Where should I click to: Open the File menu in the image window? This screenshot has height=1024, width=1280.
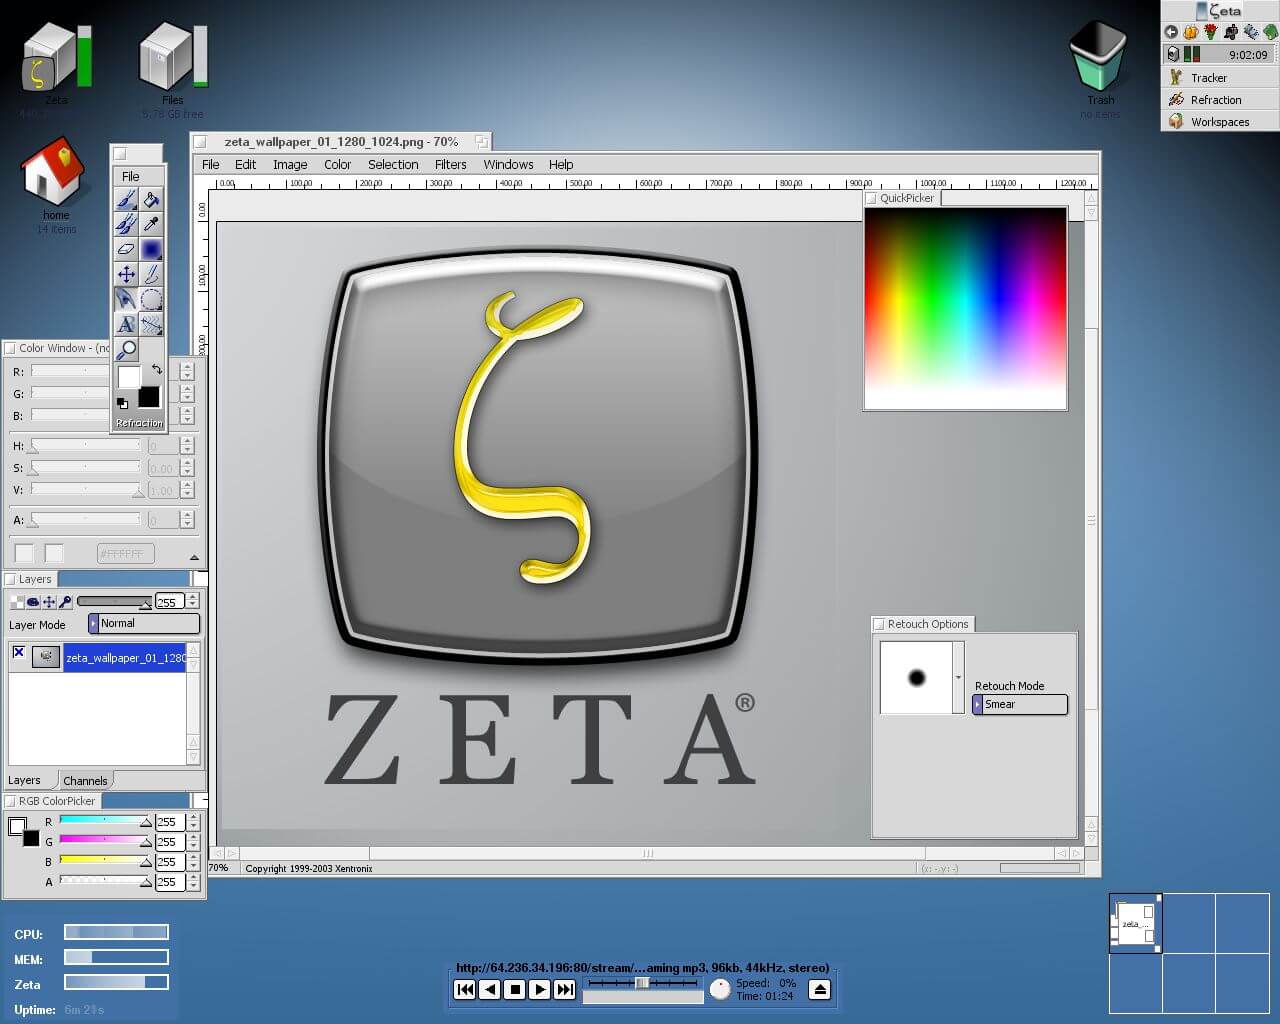211,165
